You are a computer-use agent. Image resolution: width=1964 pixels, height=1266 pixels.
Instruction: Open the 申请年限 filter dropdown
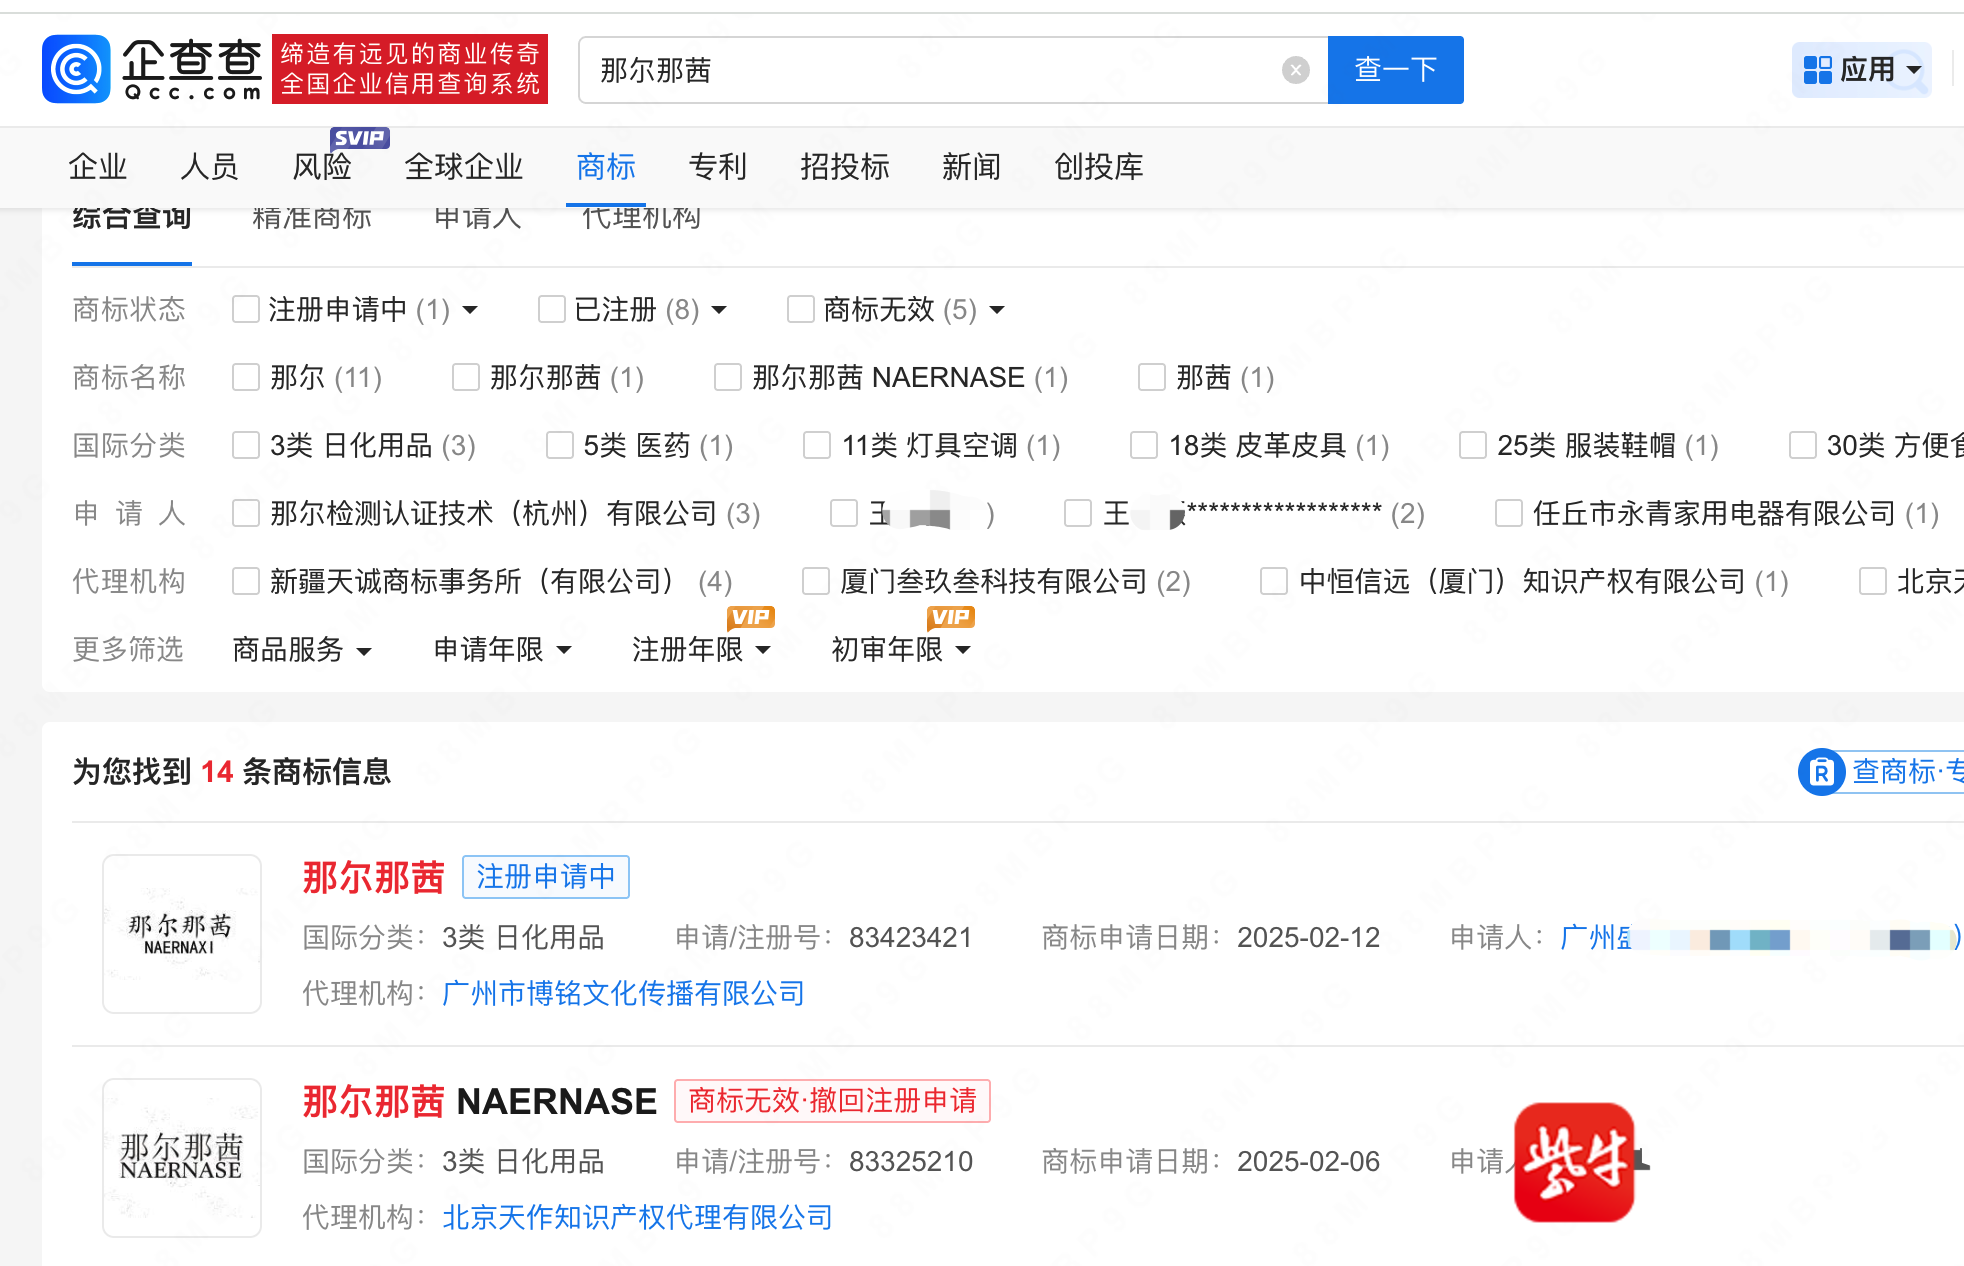point(502,650)
